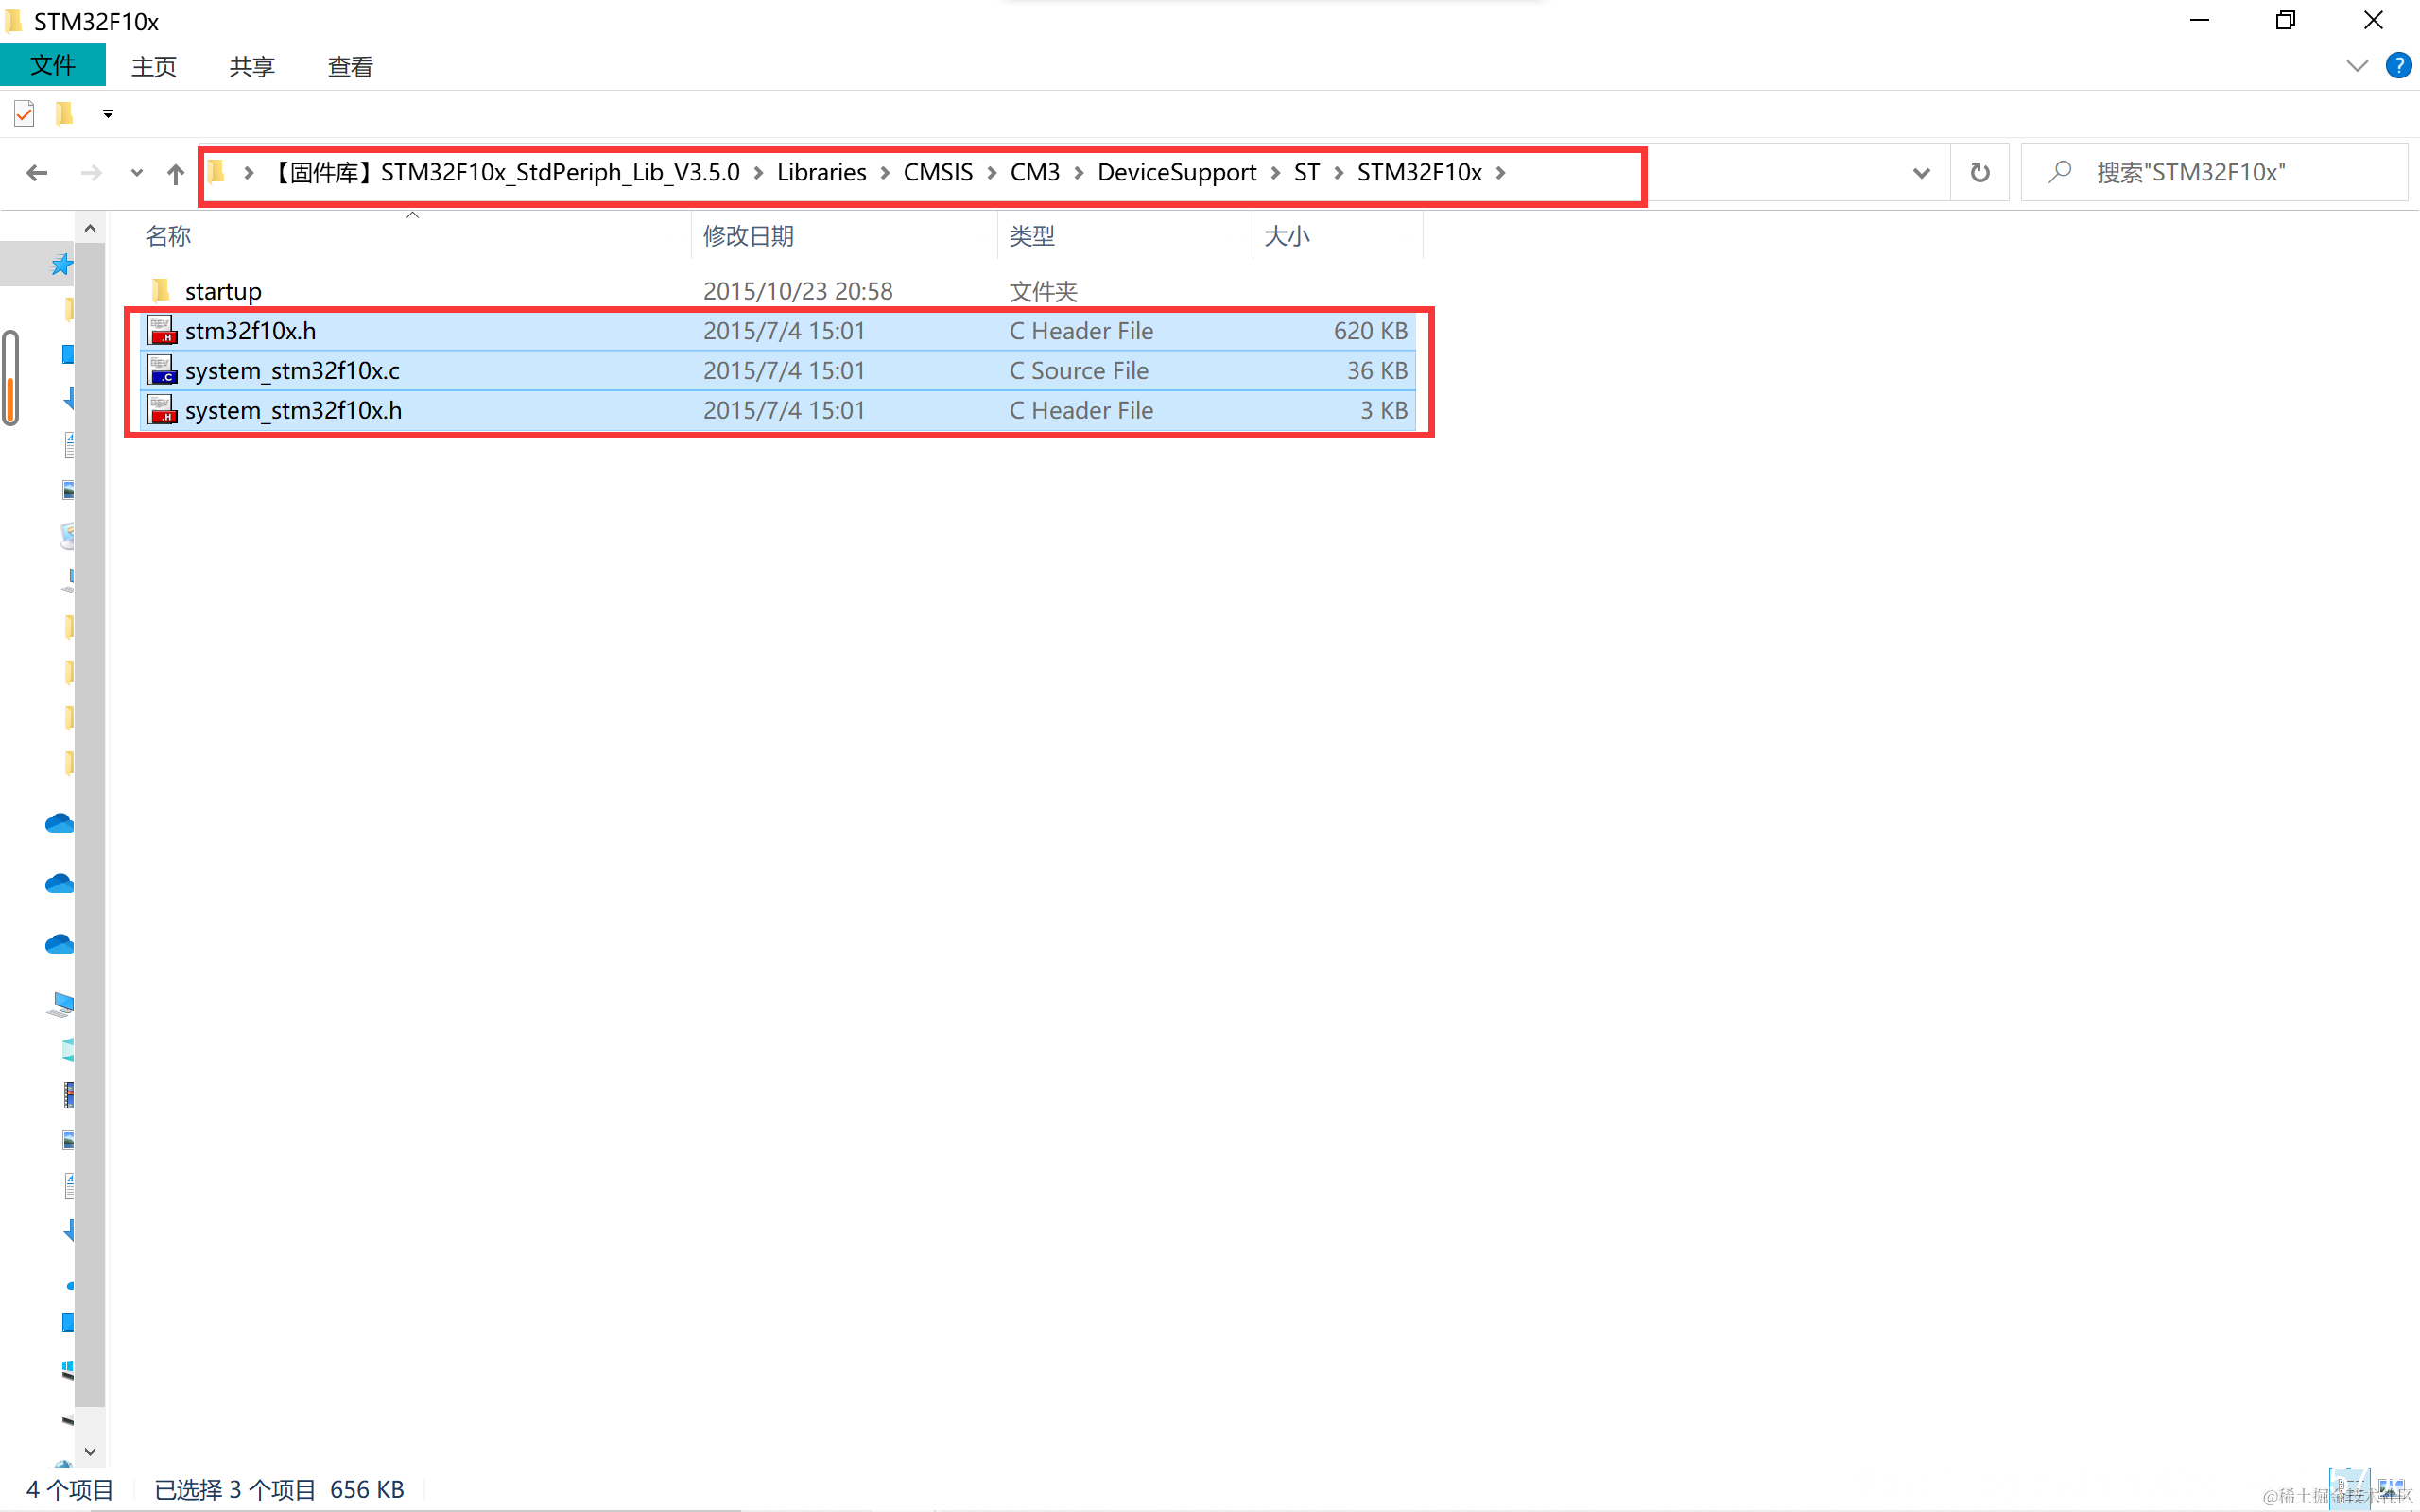
Task: Navigate to Libraries in the breadcrumb
Action: pyautogui.click(x=821, y=173)
